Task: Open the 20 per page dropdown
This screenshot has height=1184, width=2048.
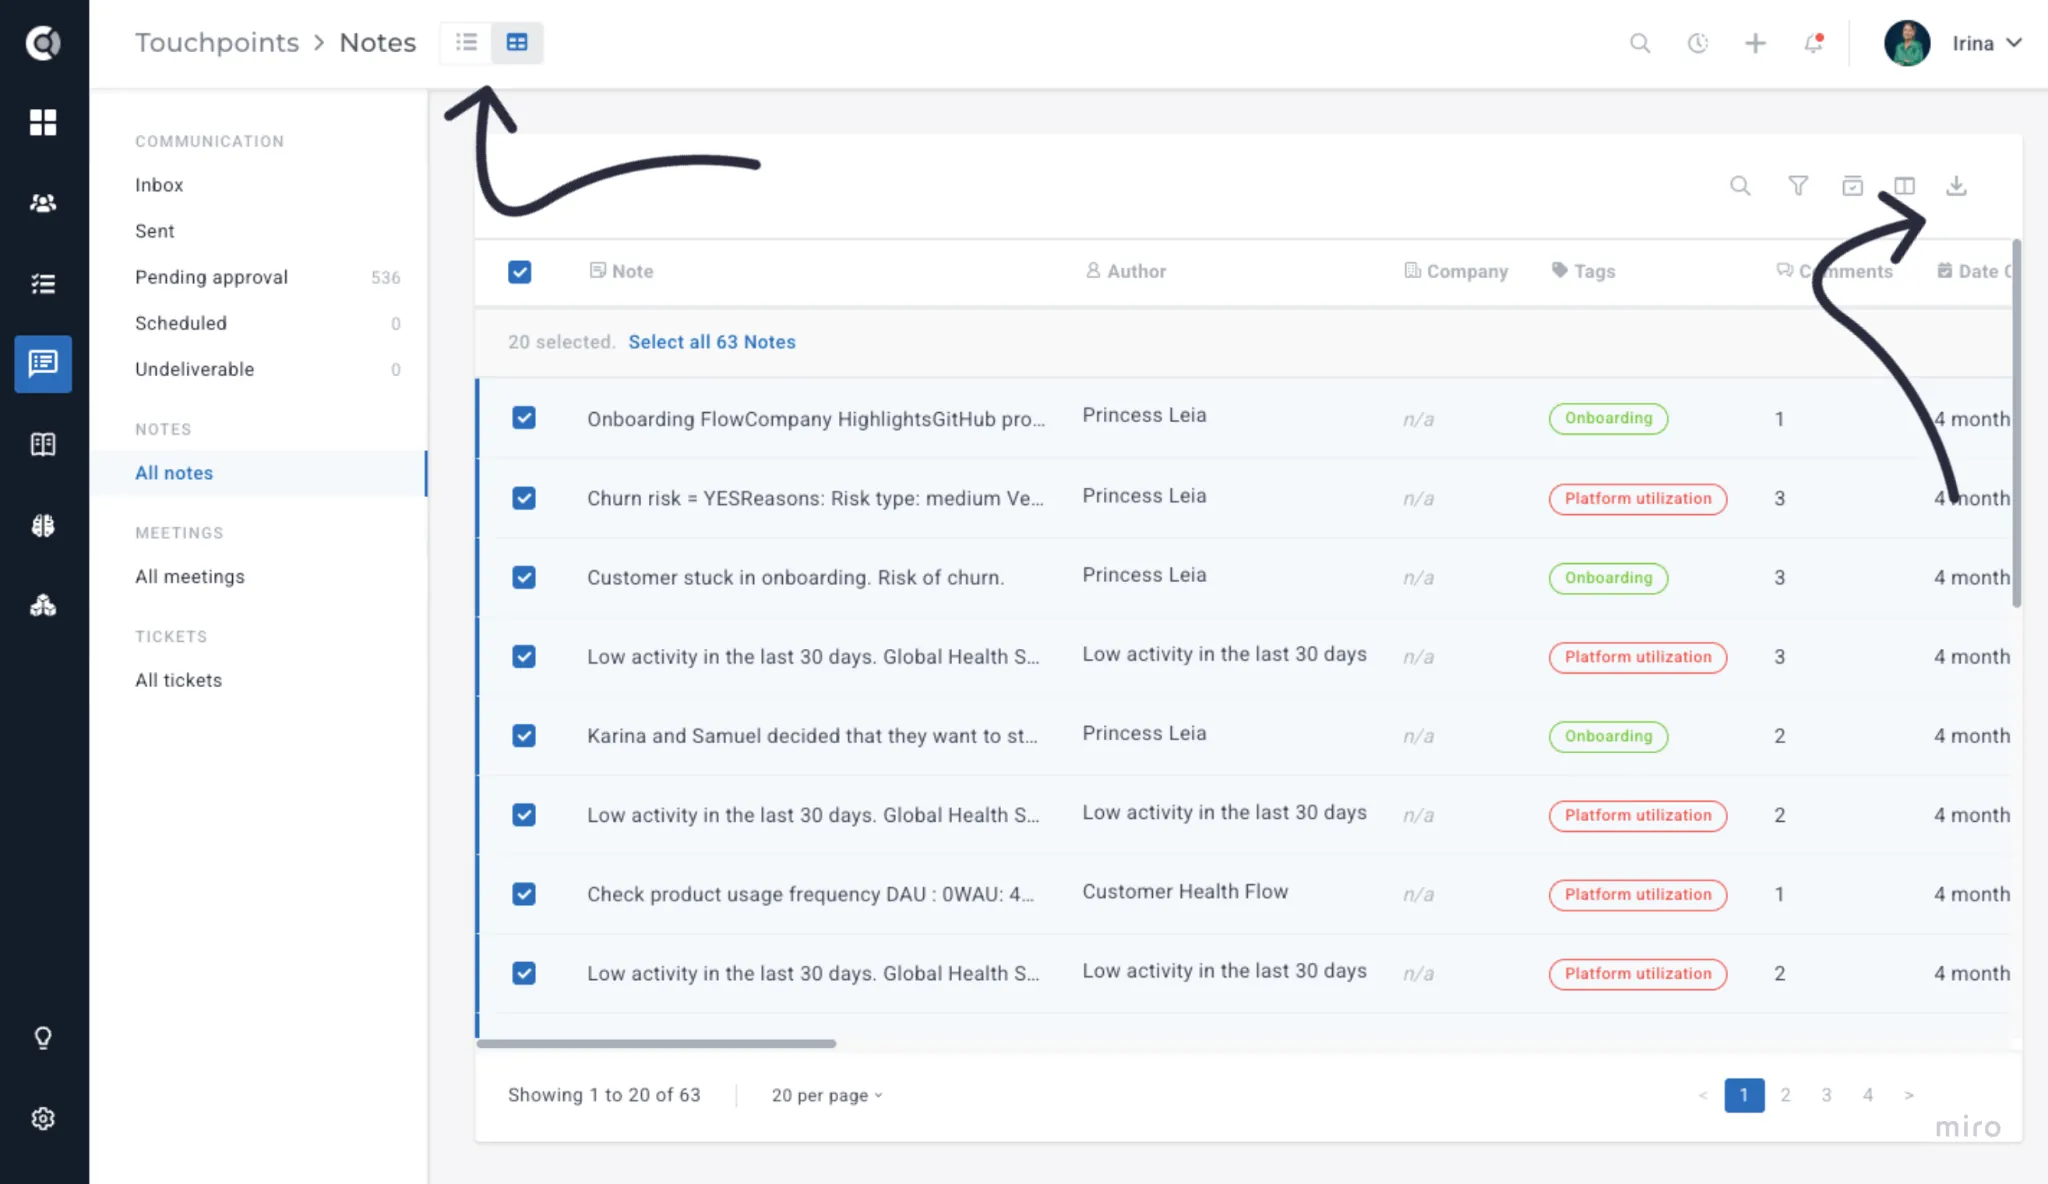Action: (827, 1095)
